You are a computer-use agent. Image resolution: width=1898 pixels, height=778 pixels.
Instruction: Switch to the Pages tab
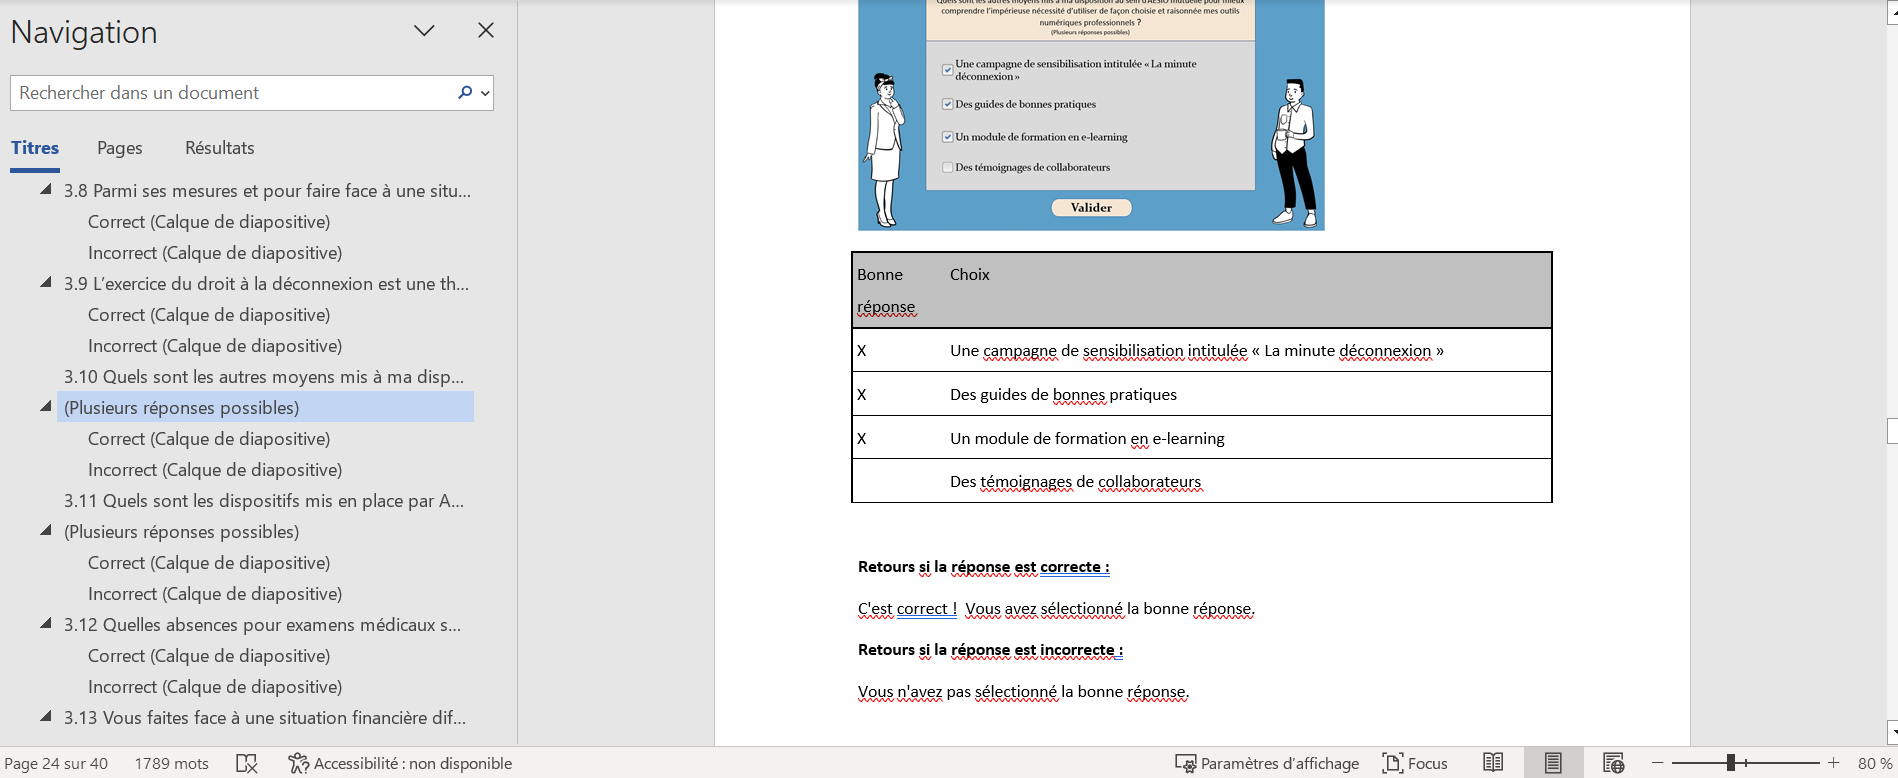[x=119, y=148]
